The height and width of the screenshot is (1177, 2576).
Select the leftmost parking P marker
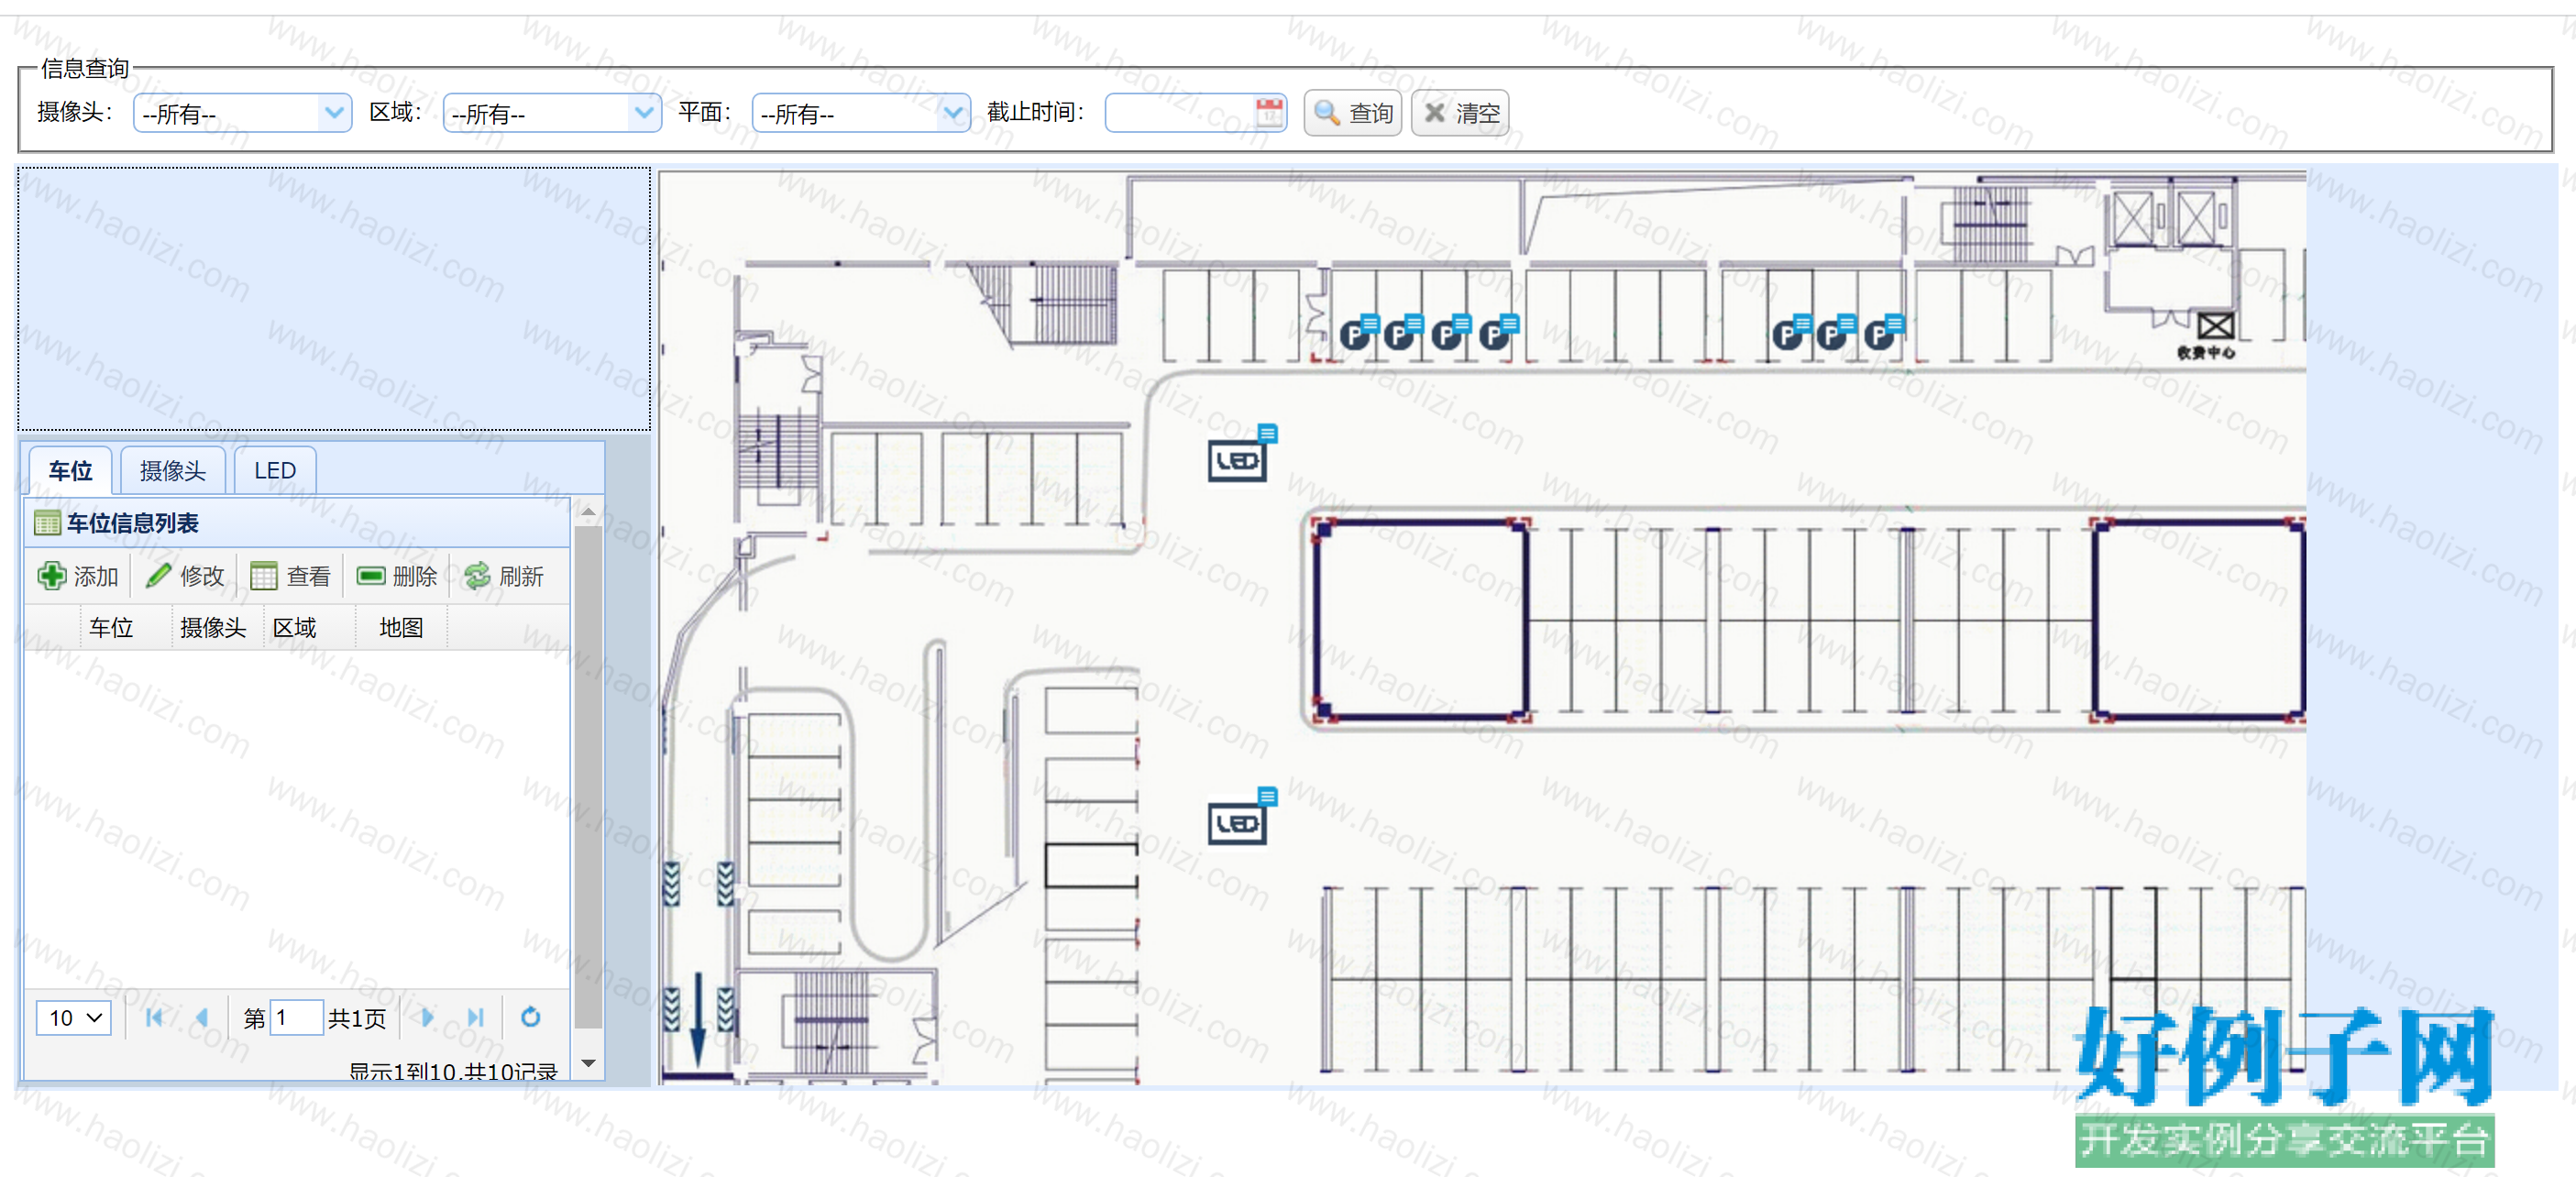click(1355, 334)
